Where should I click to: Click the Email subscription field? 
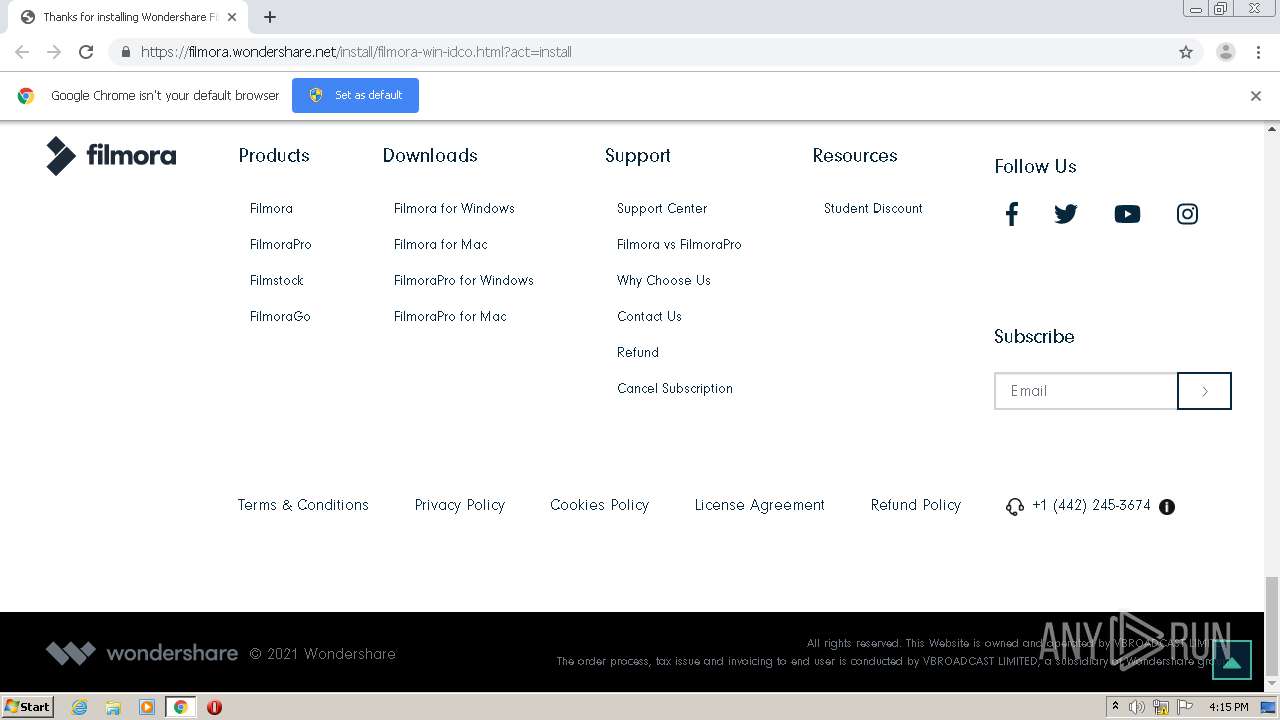pyautogui.click(x=1086, y=391)
